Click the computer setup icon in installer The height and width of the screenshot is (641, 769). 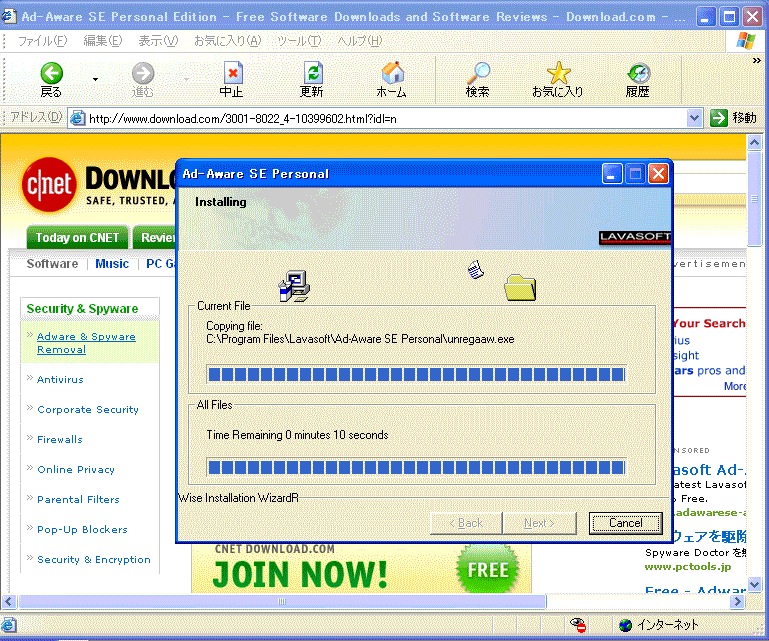294,286
